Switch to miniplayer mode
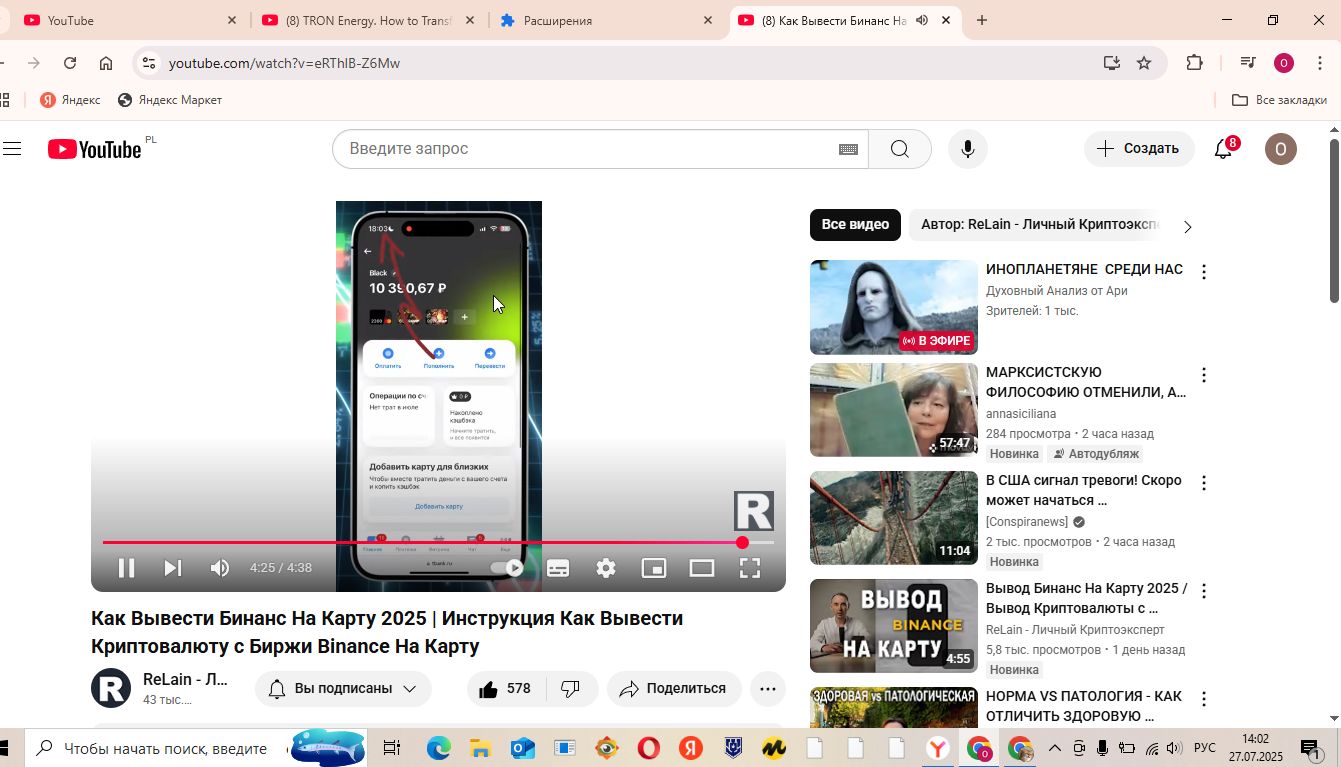The height and width of the screenshot is (767, 1341). coord(654,568)
